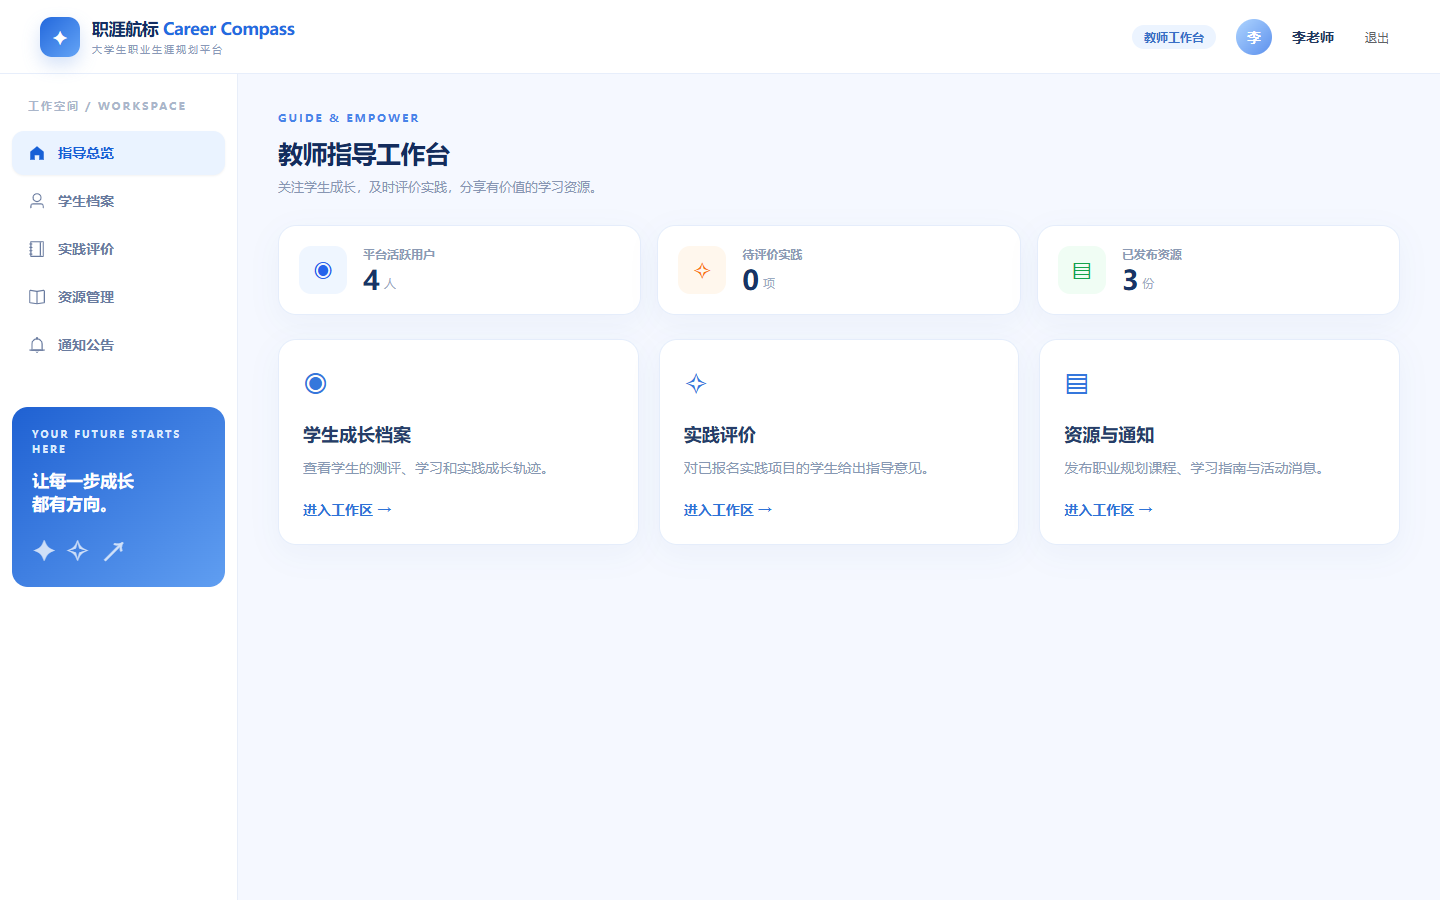Go to 资源管理 from the sidebar
1440x900 pixels.
point(118,297)
